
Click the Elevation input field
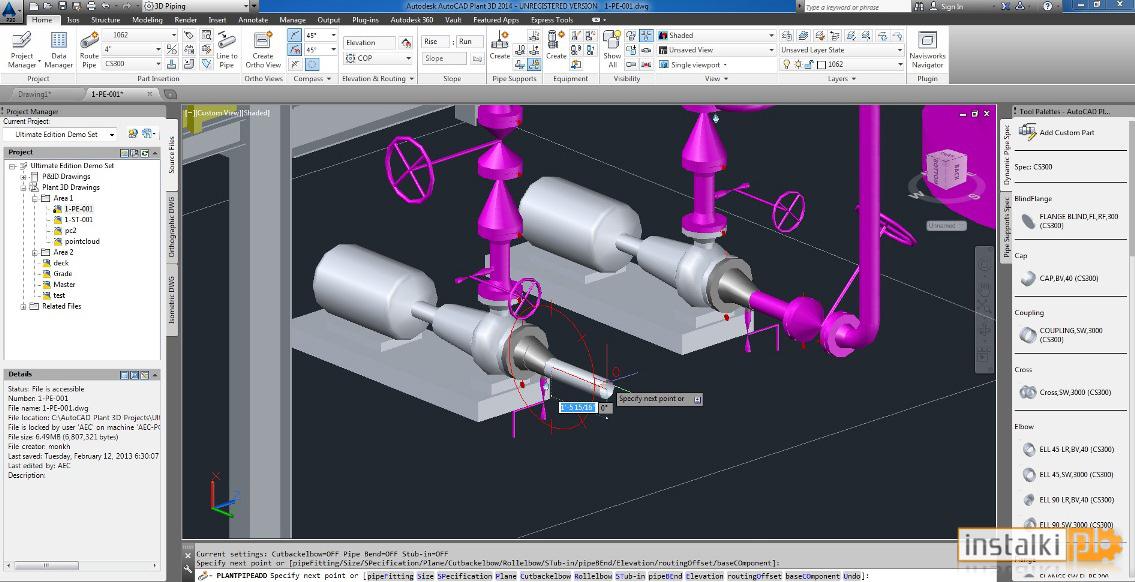pos(369,43)
